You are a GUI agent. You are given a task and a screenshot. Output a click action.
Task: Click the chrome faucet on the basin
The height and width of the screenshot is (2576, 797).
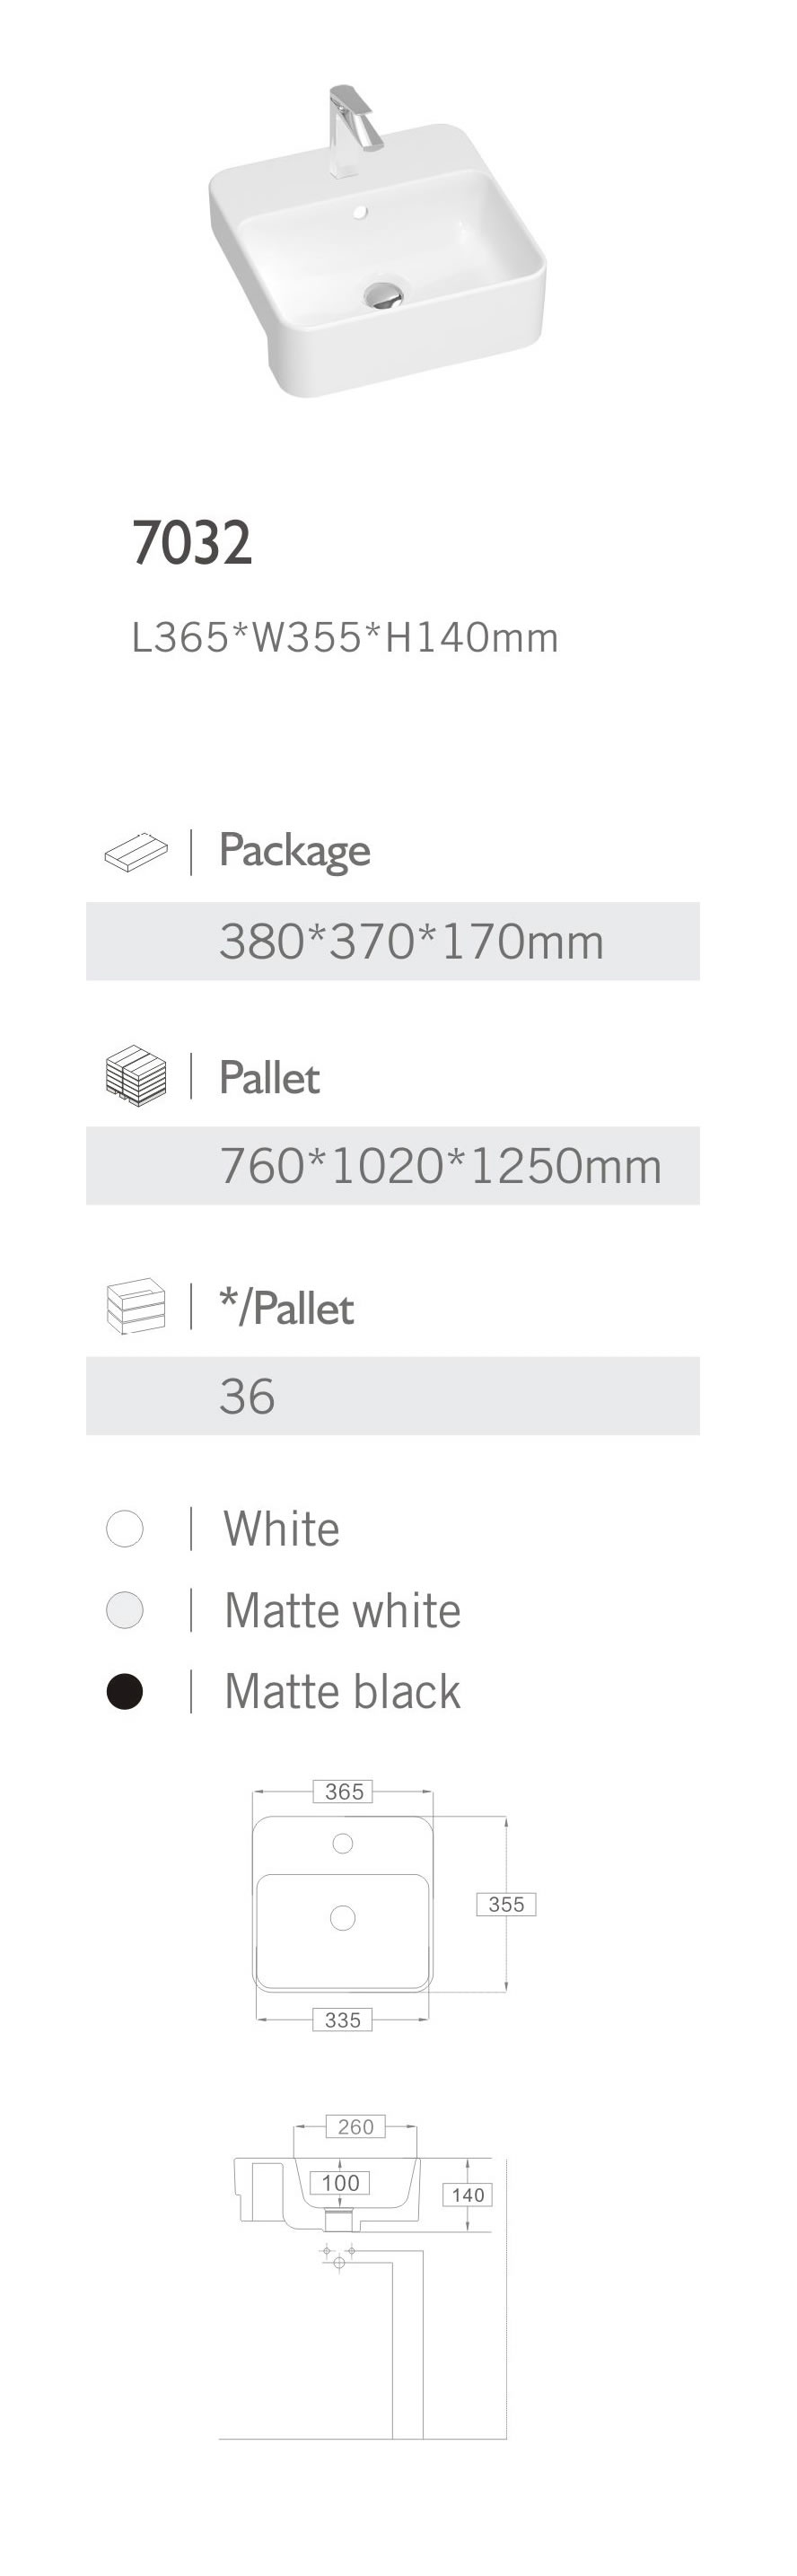pos(351,128)
